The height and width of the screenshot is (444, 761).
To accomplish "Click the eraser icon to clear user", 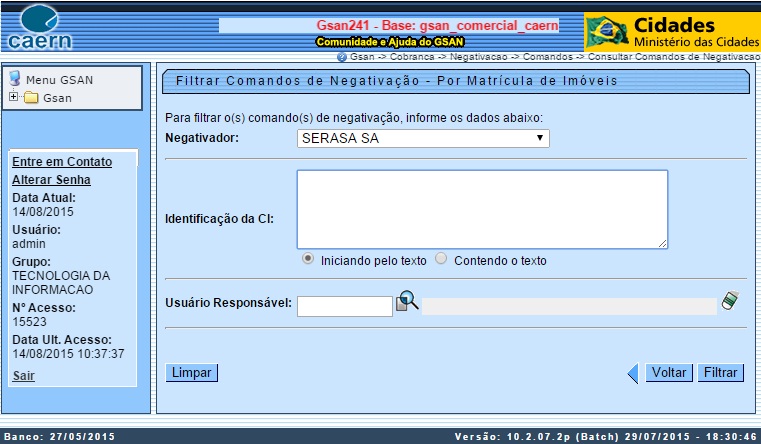I will click(730, 300).
